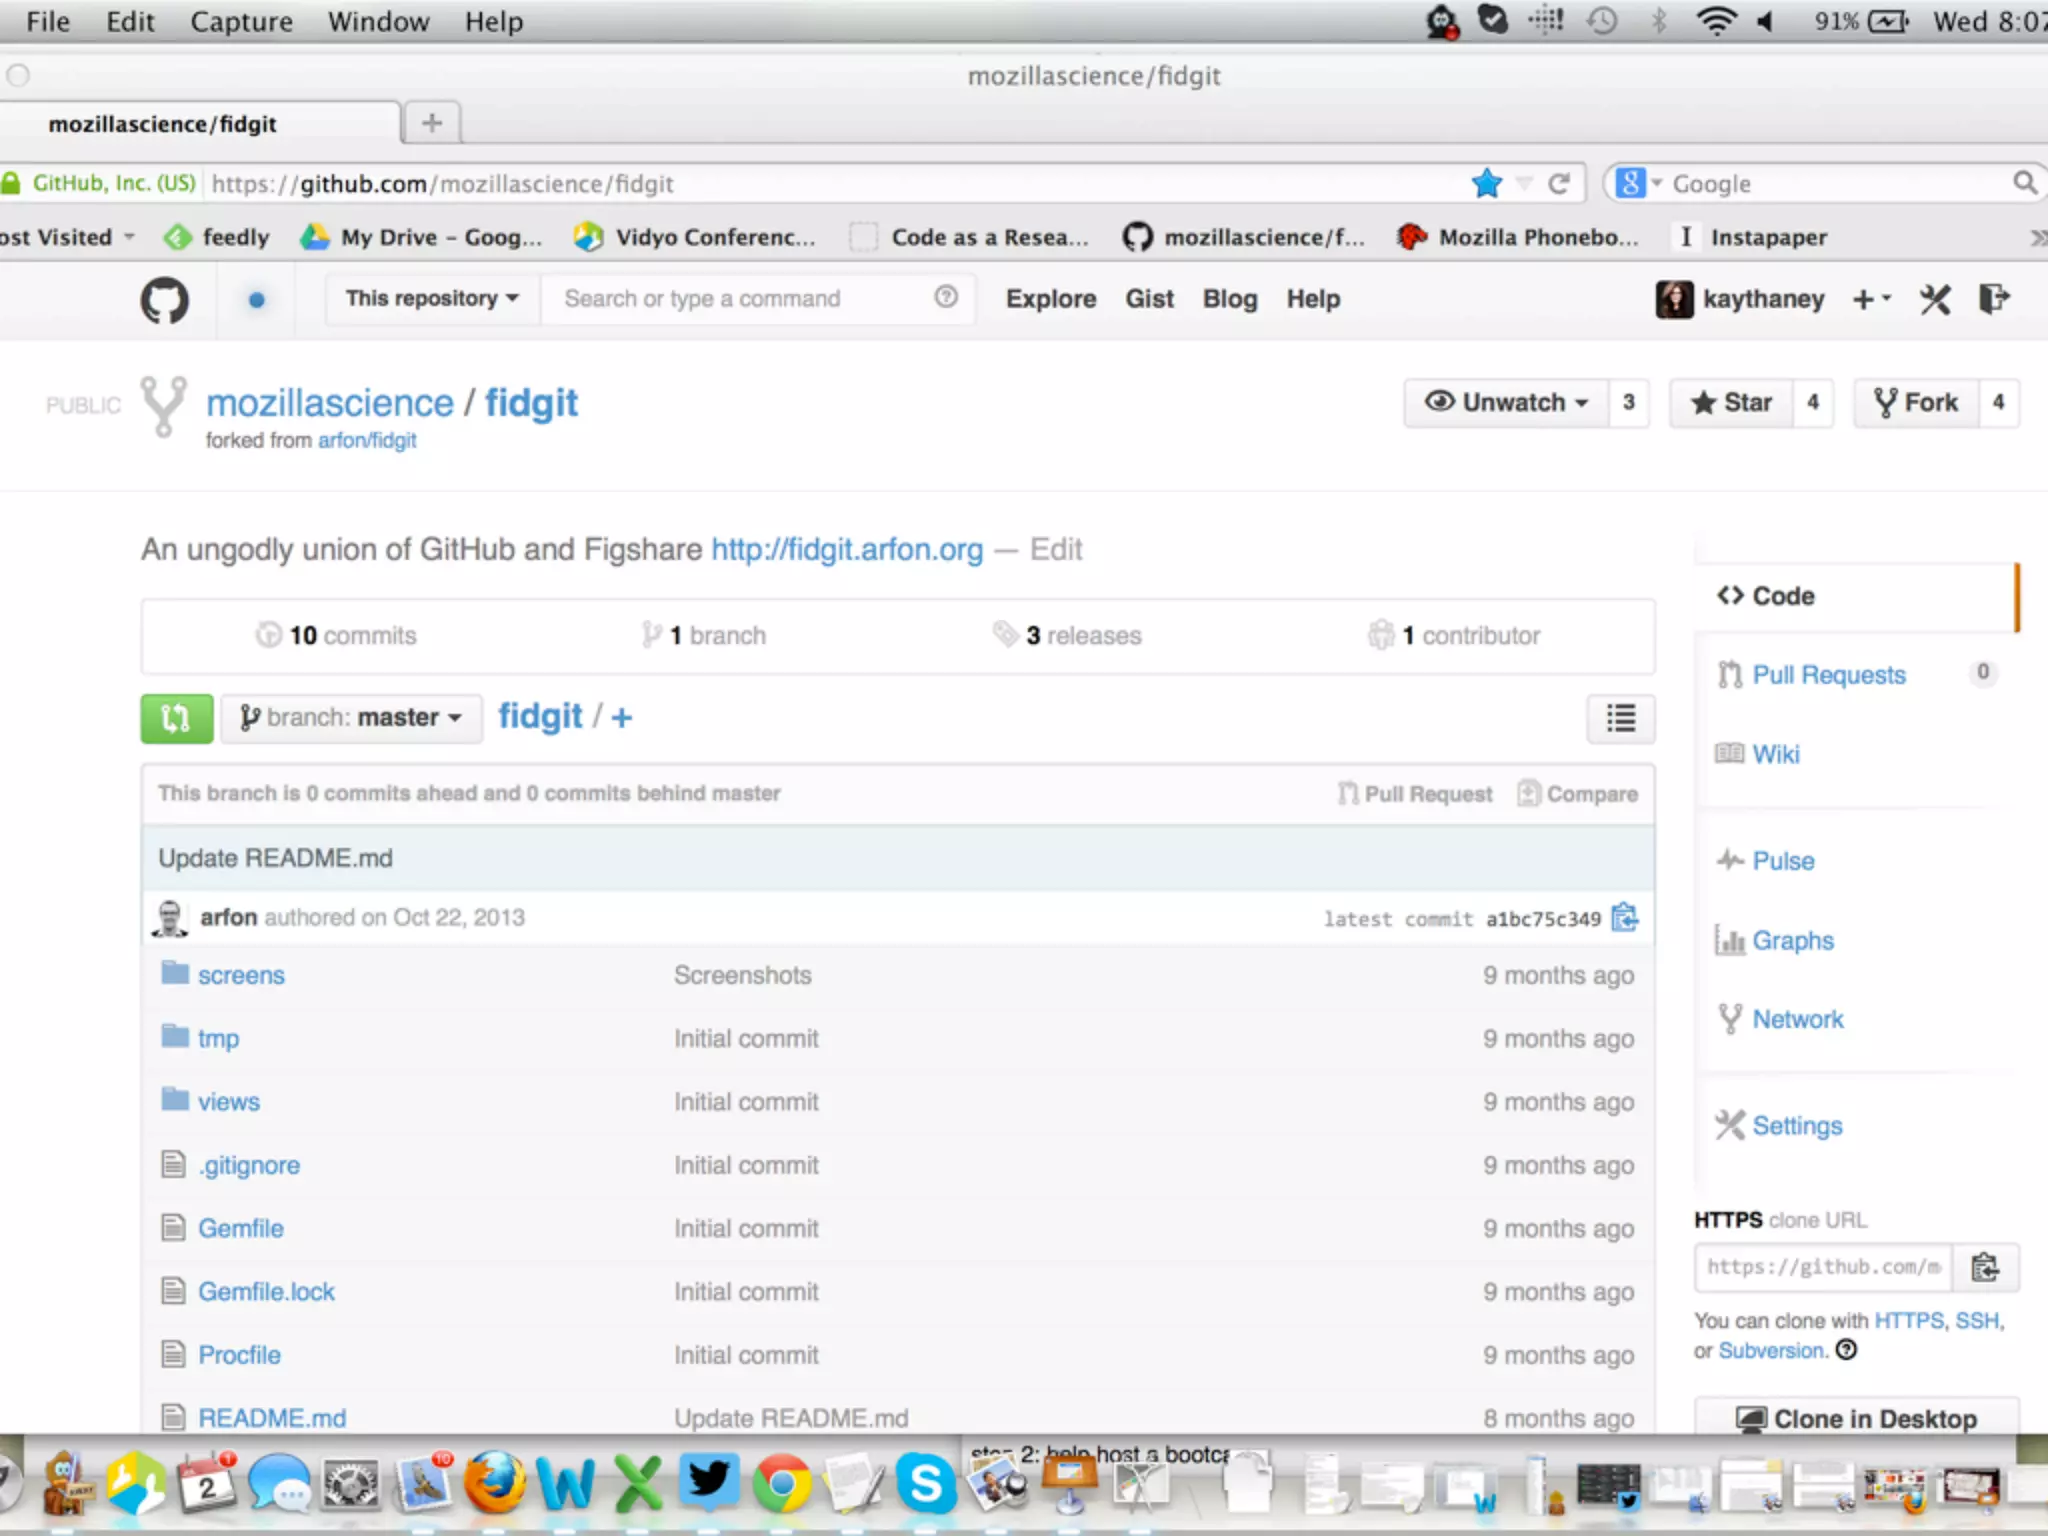Screen dimensions: 2048x1536
Task: Open account settings via the tools icon
Action: pos(1935,299)
